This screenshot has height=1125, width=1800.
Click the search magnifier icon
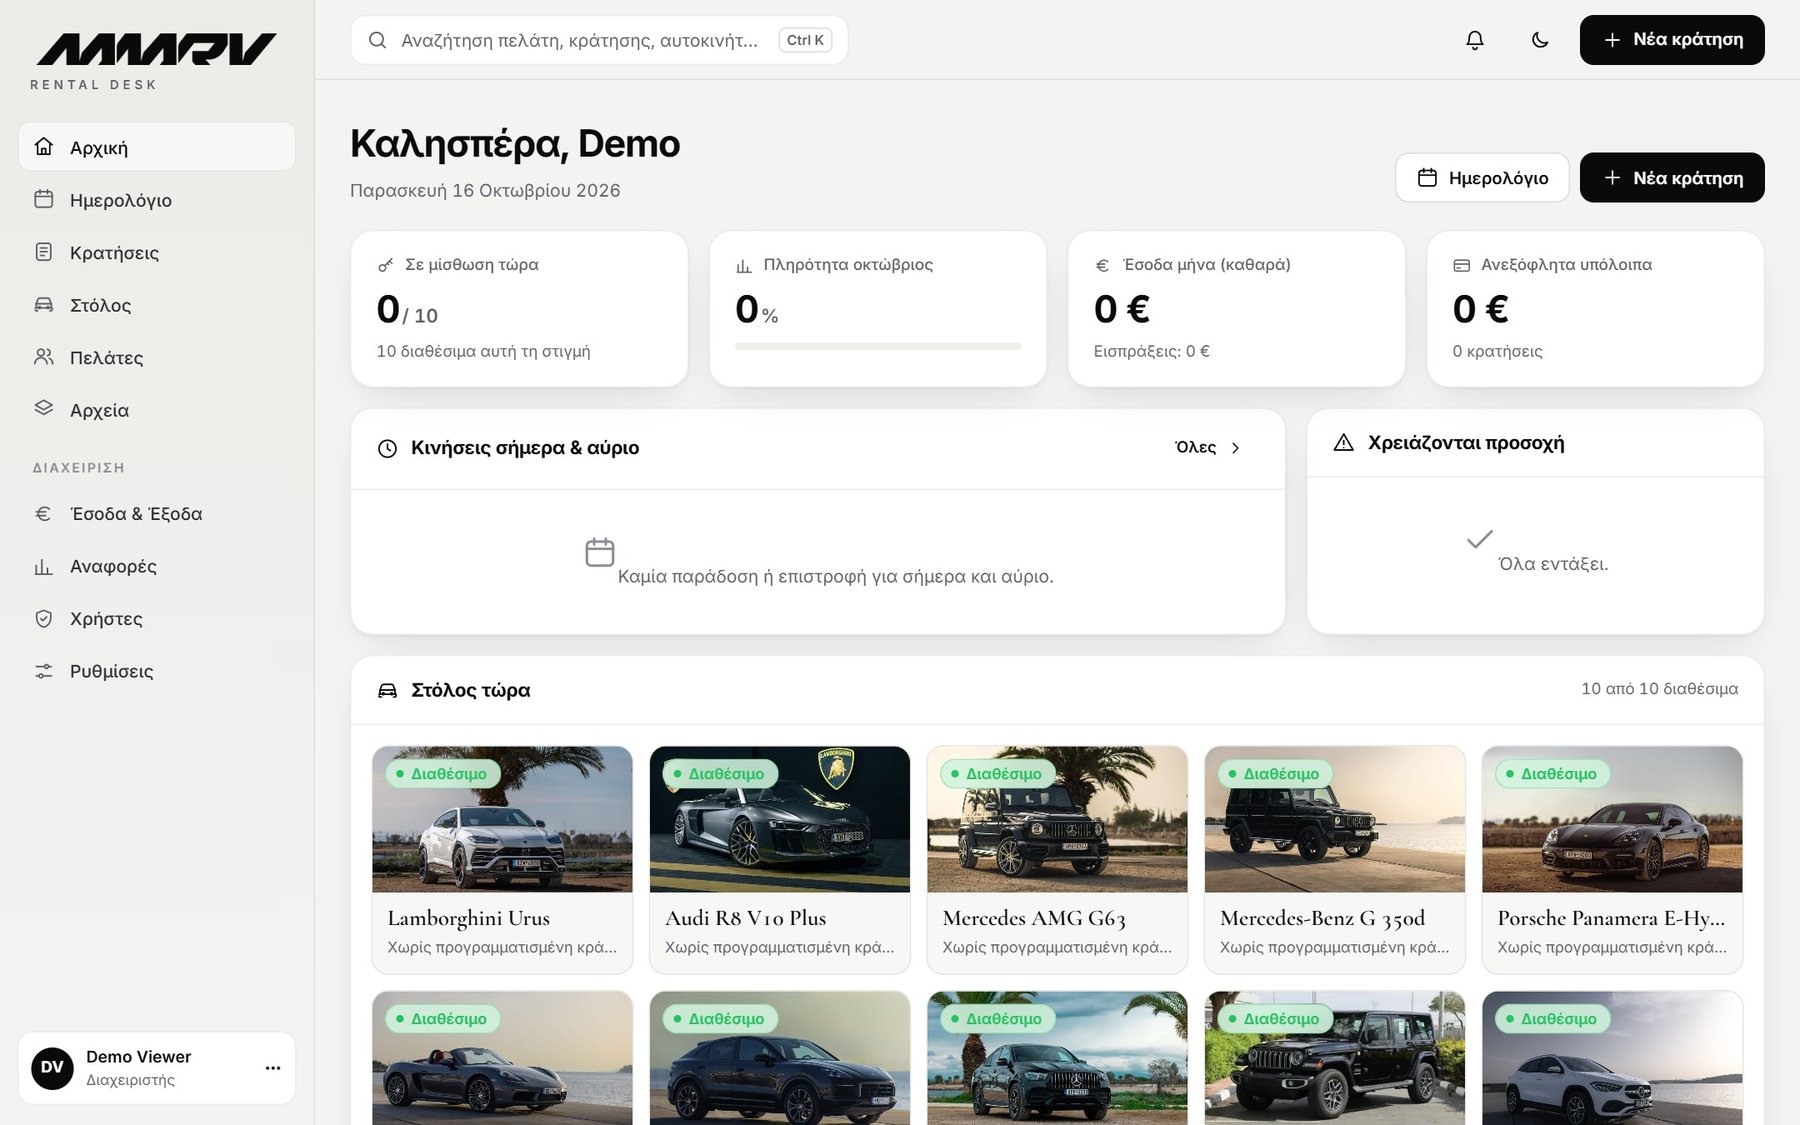[377, 40]
